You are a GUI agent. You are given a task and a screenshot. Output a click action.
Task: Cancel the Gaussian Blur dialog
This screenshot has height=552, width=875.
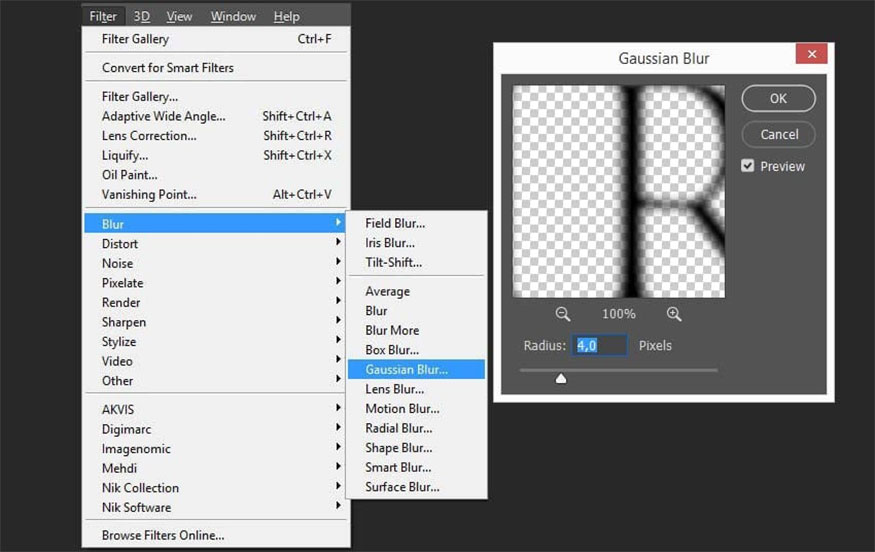(x=778, y=134)
